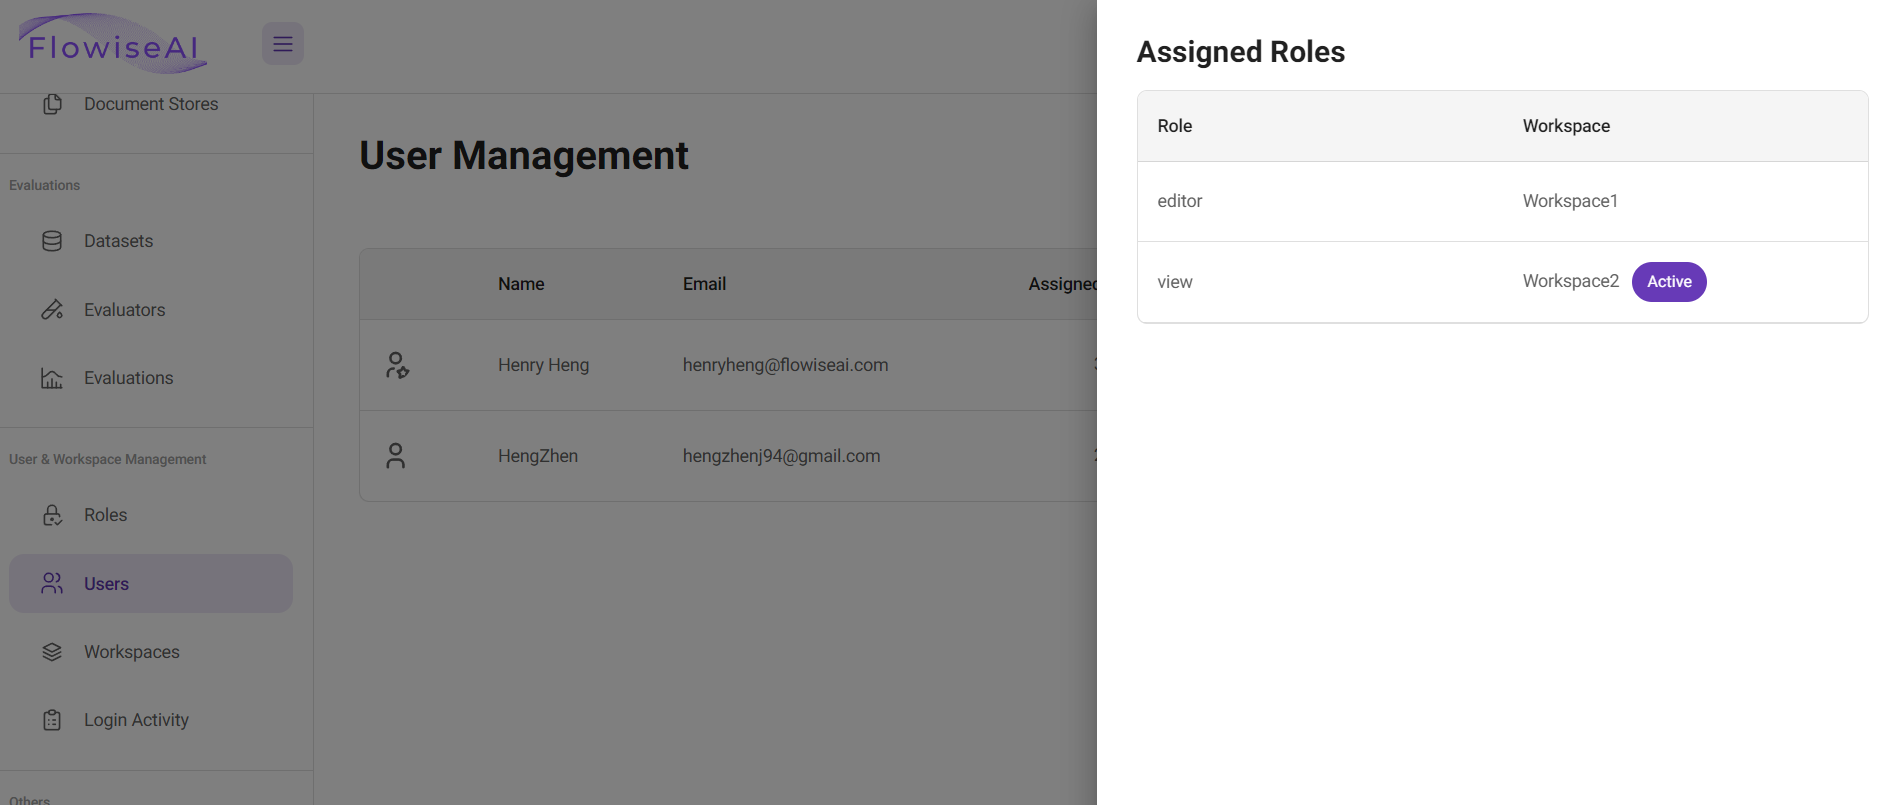Click the Roles lock icon

[x=52, y=515]
